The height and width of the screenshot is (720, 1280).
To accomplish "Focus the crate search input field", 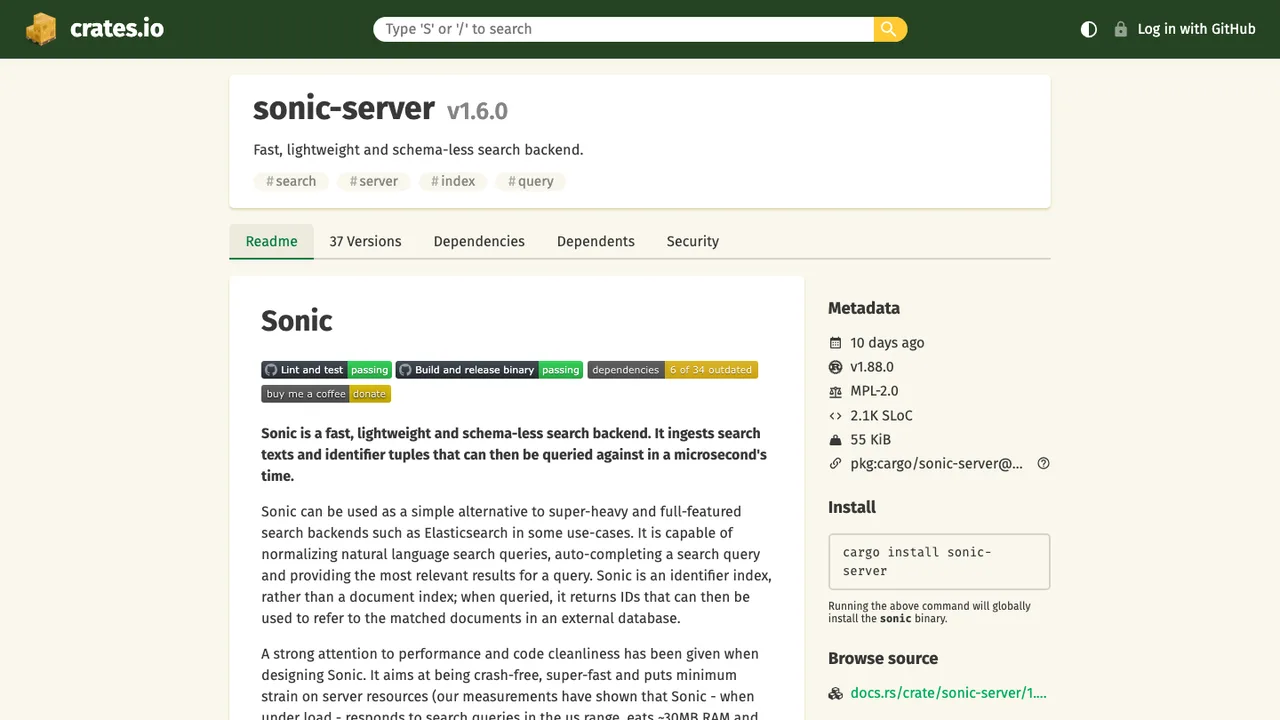I will pos(624,29).
